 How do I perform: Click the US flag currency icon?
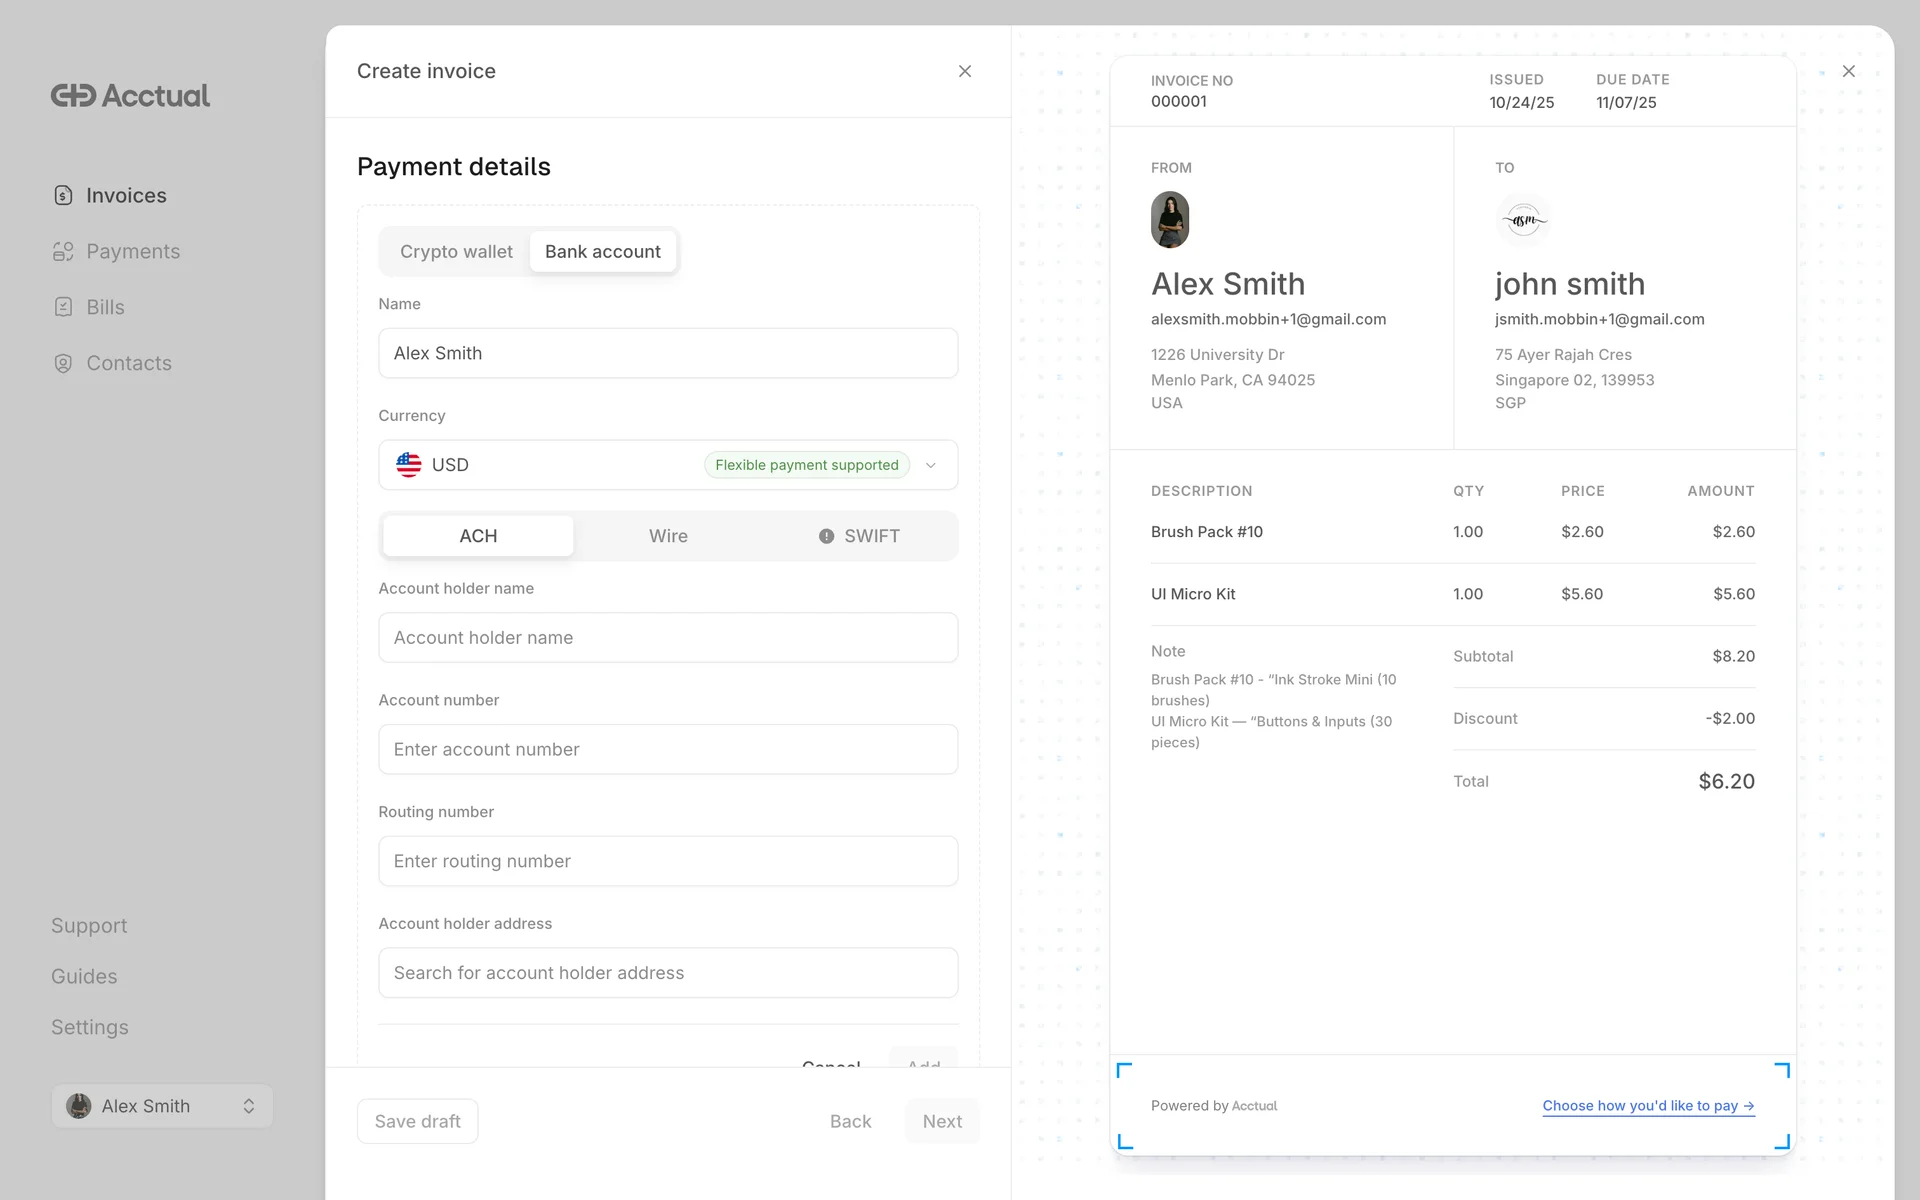[409, 465]
